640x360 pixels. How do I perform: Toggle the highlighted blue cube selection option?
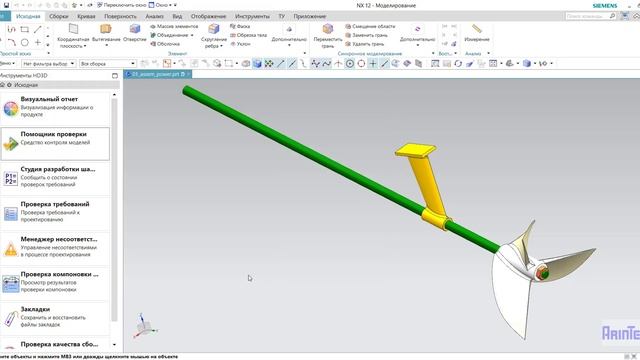(257, 64)
